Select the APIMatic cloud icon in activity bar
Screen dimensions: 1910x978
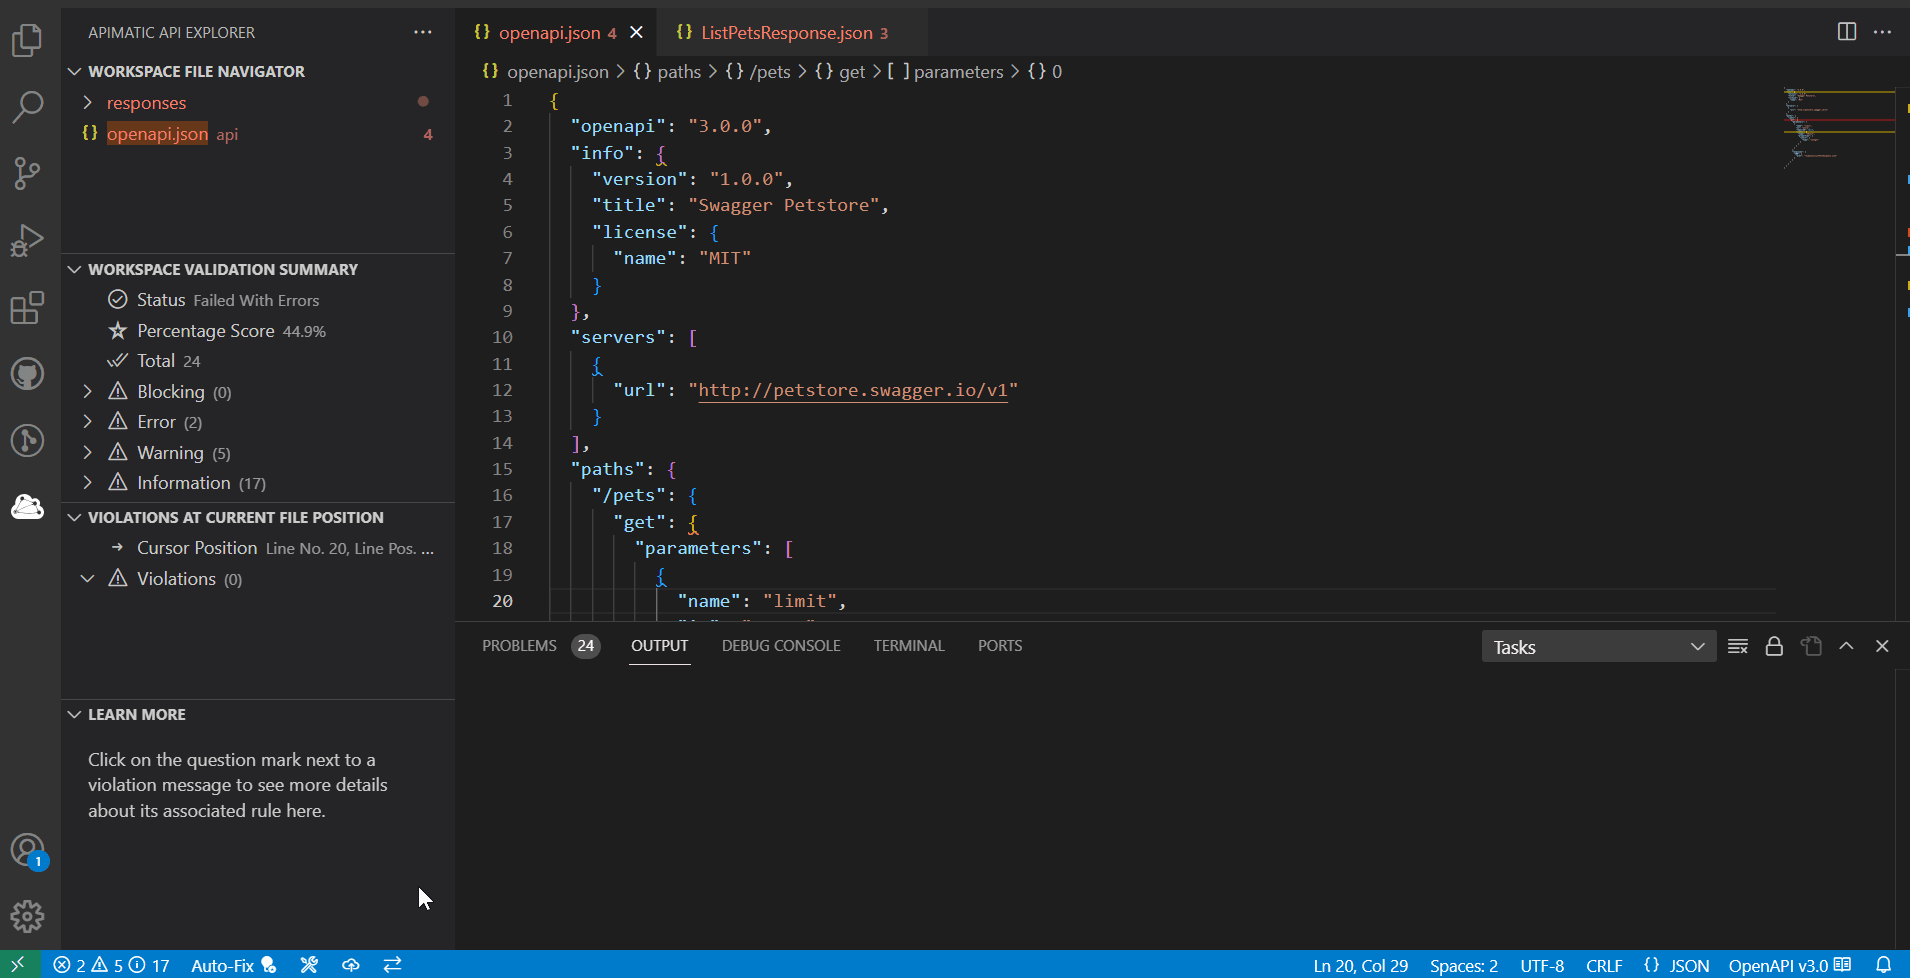(x=27, y=507)
